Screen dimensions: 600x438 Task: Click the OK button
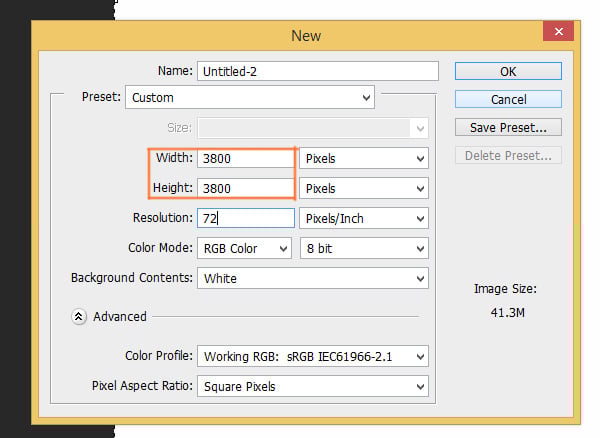pos(508,71)
